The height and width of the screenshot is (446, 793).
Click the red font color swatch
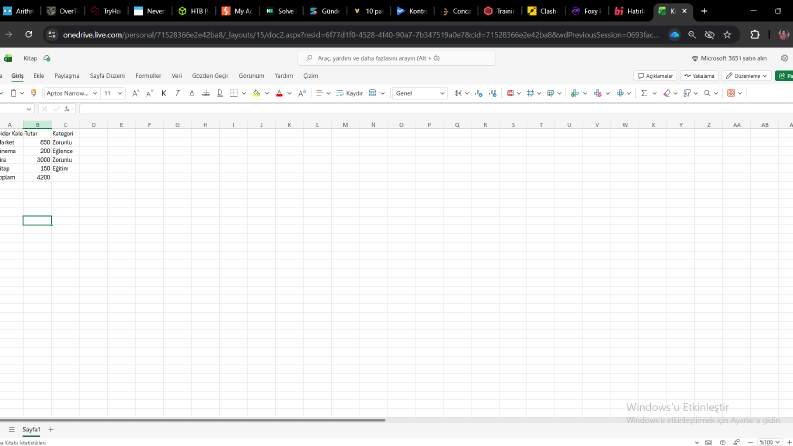coord(279,93)
